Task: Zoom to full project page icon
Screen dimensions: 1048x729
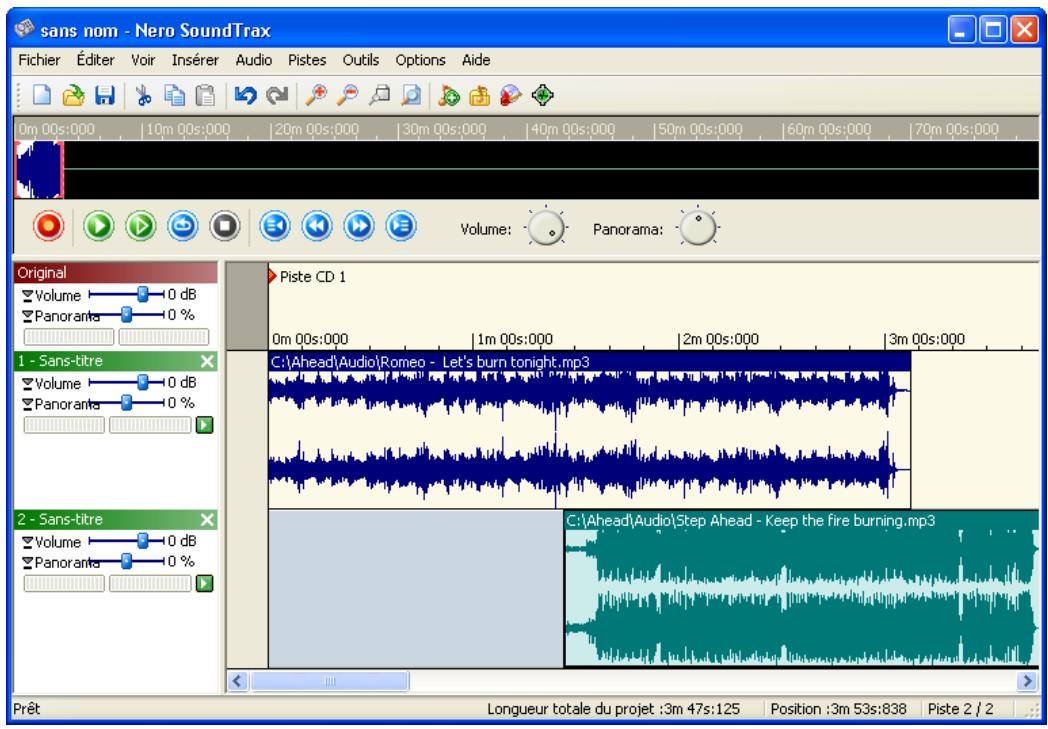Action: [x=410, y=96]
